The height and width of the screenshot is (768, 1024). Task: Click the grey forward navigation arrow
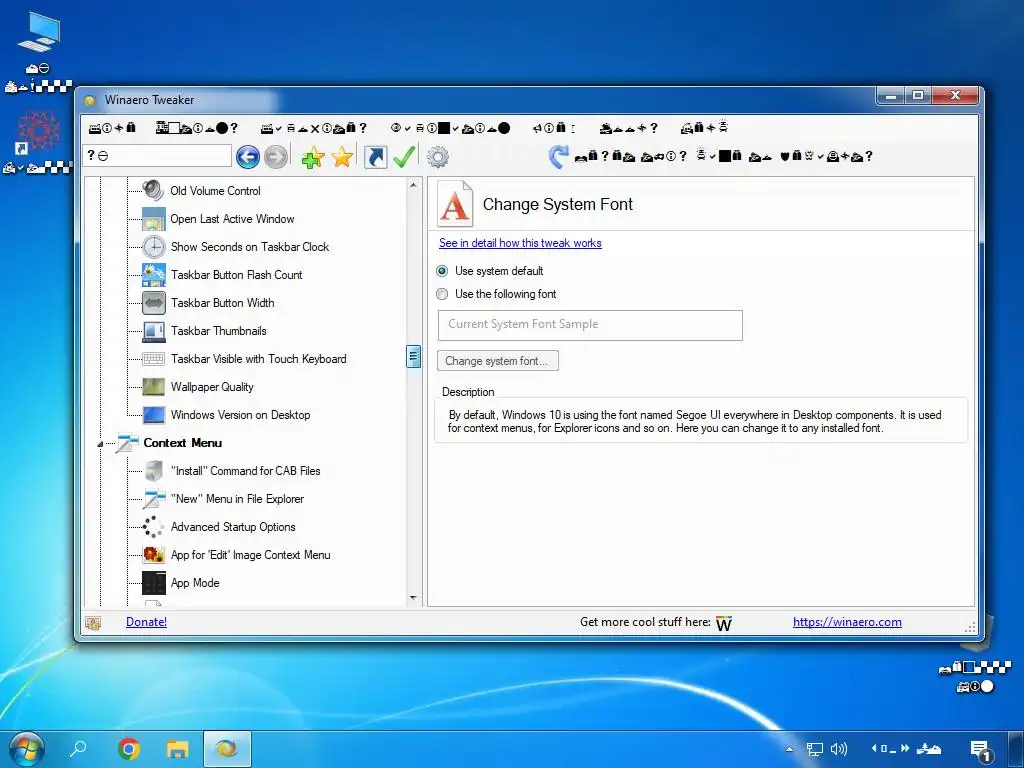(x=276, y=157)
